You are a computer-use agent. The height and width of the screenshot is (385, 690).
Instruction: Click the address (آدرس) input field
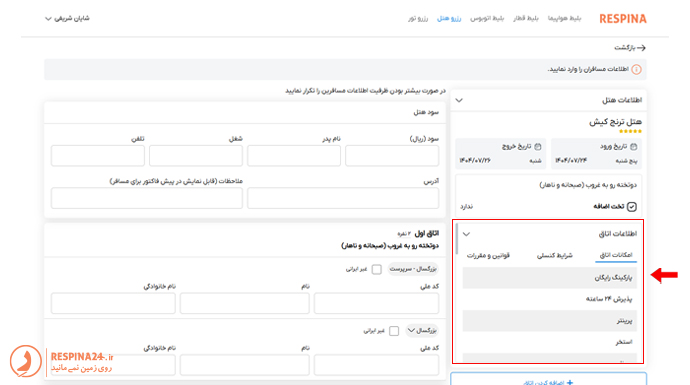click(343, 198)
